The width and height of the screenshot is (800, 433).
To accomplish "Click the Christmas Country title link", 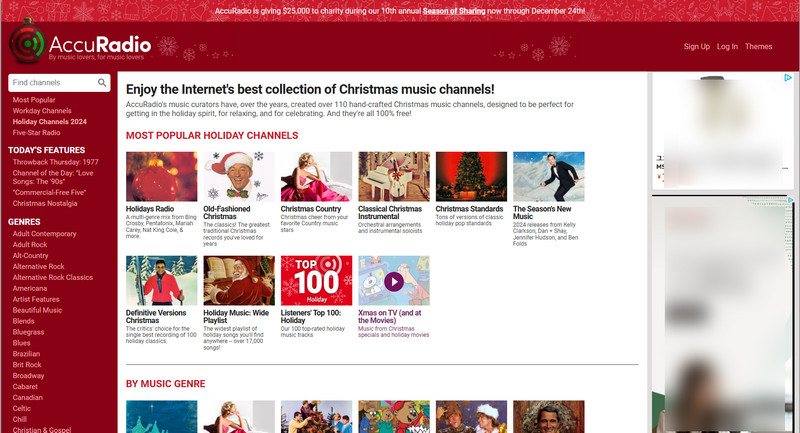I will click(311, 209).
